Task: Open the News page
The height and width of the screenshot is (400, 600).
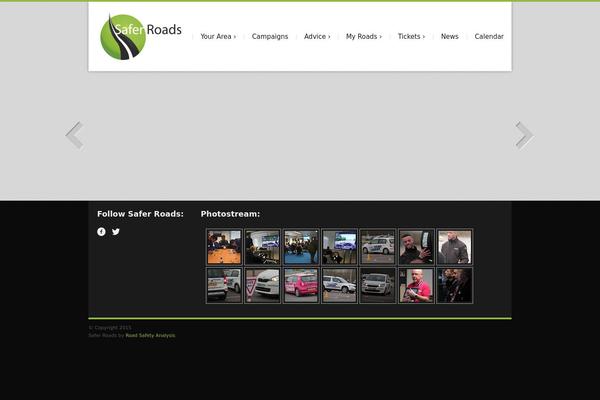Action: 450,36
